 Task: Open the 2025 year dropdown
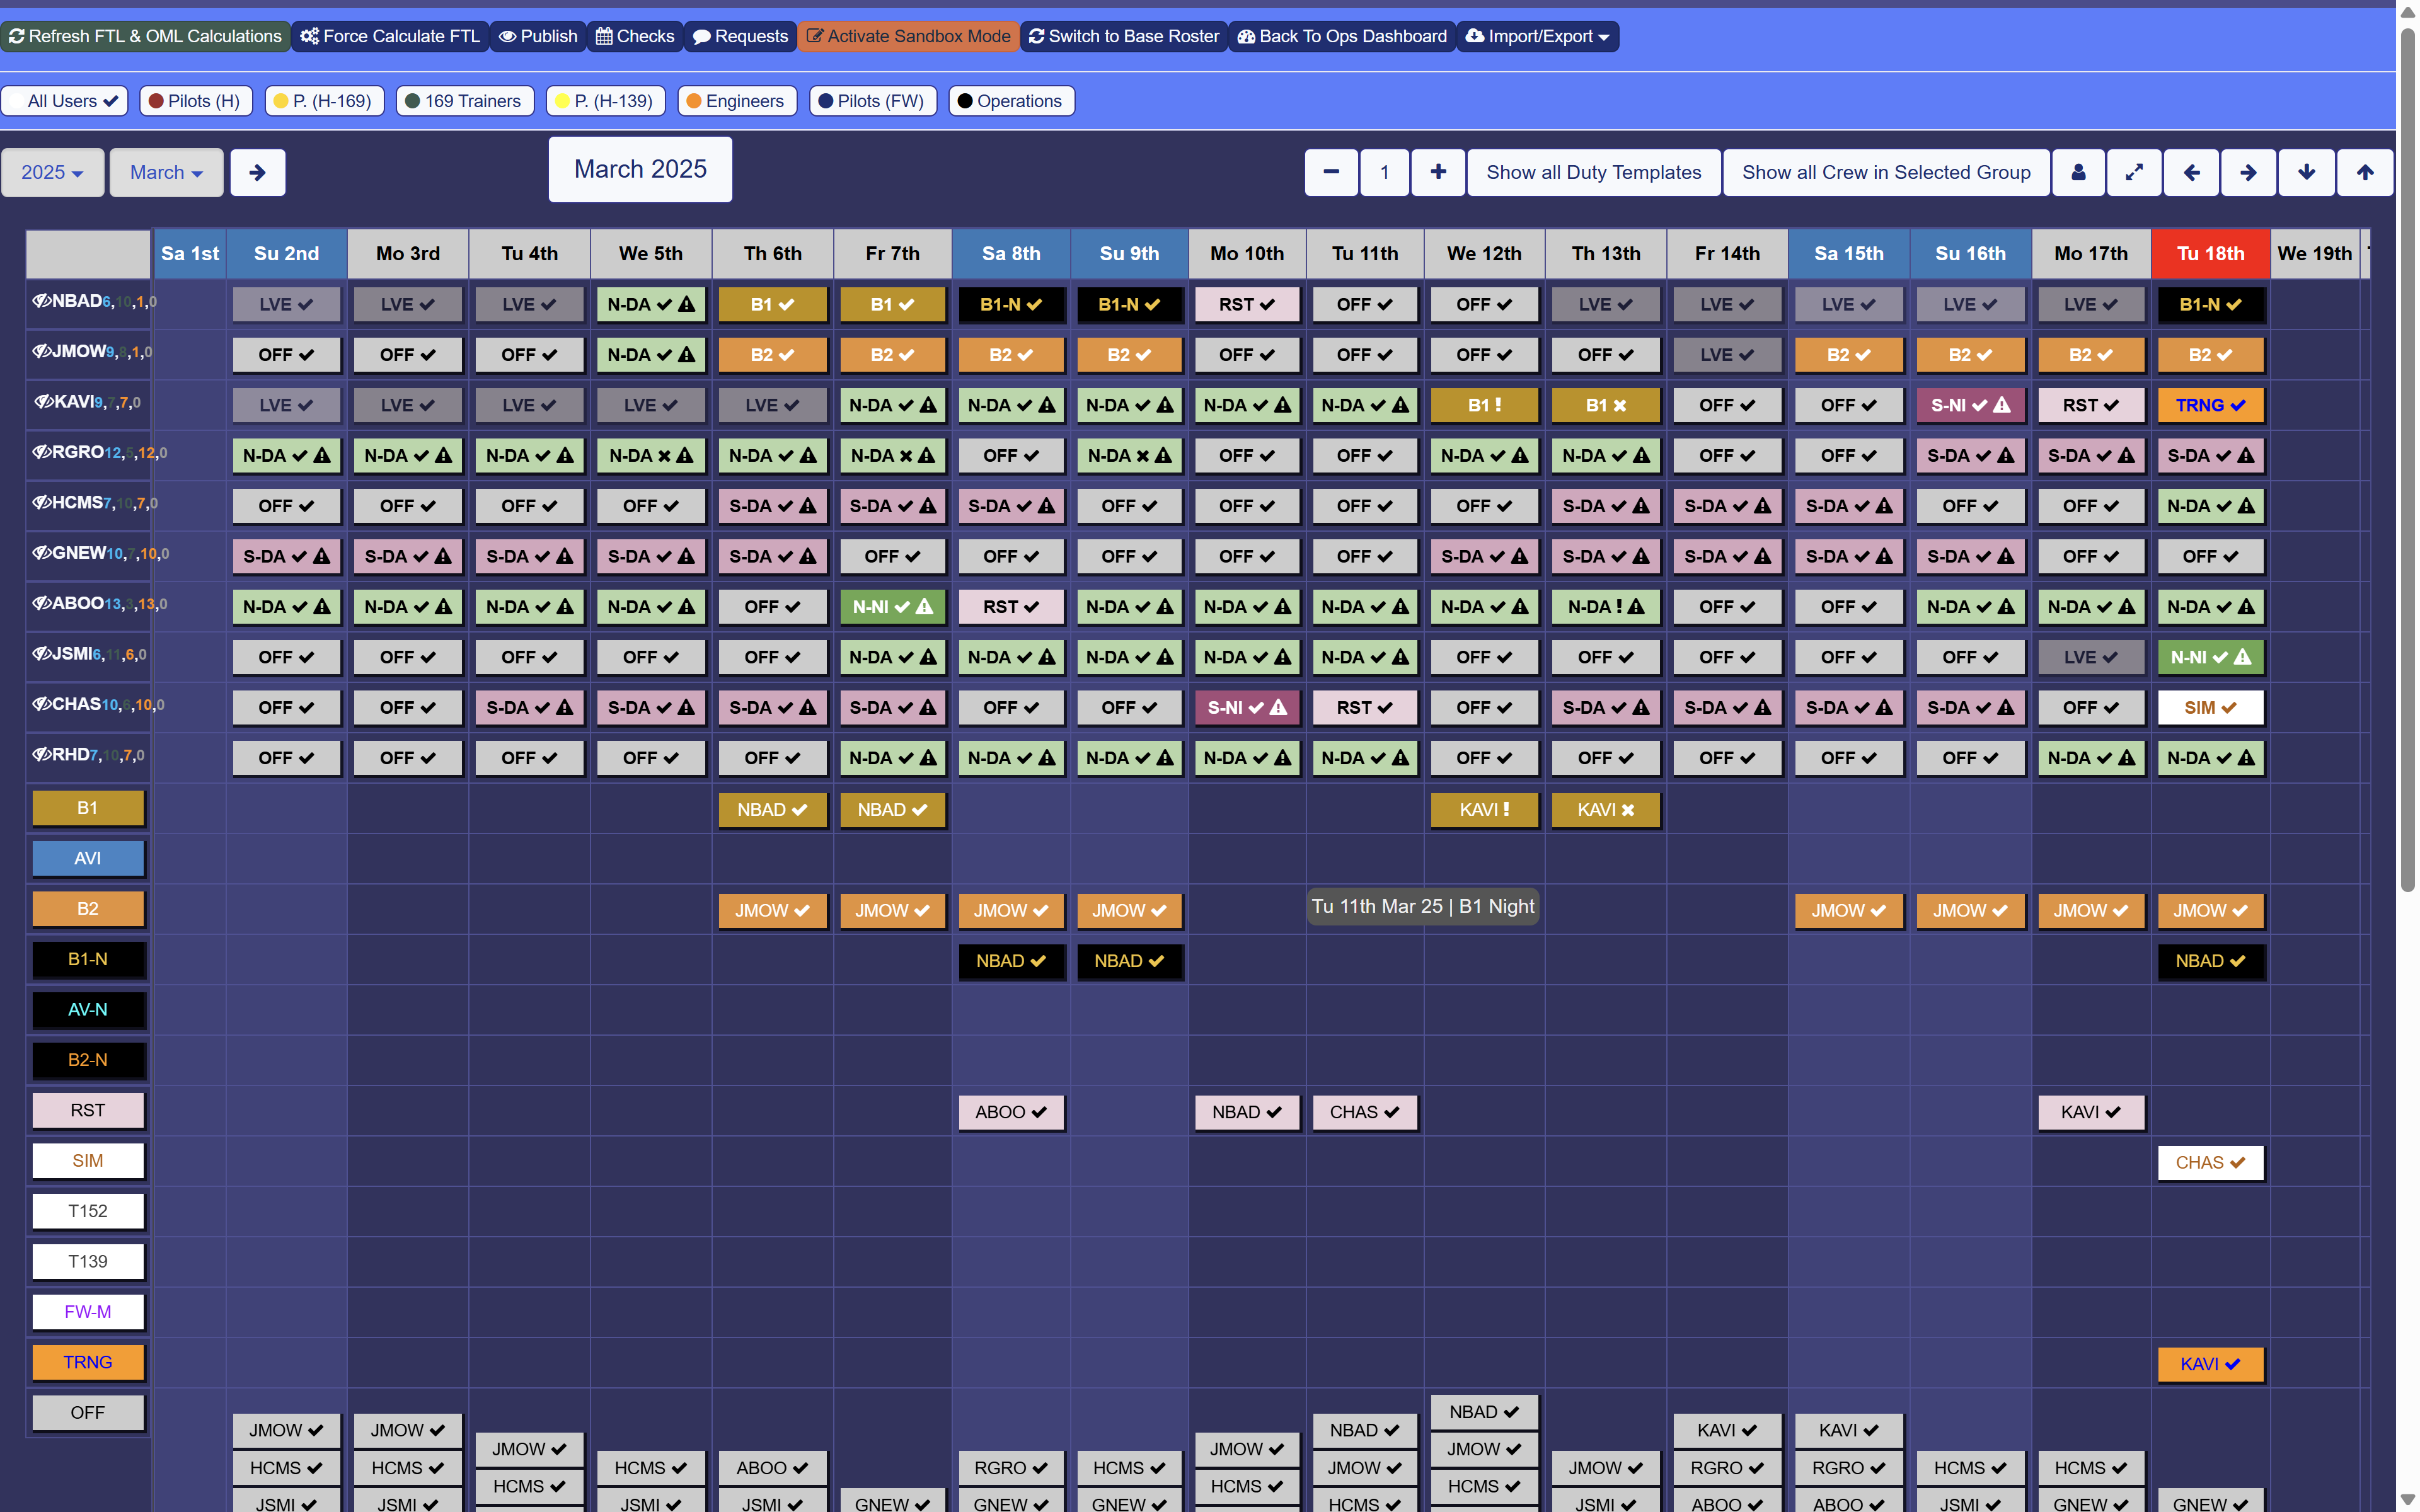[x=52, y=172]
